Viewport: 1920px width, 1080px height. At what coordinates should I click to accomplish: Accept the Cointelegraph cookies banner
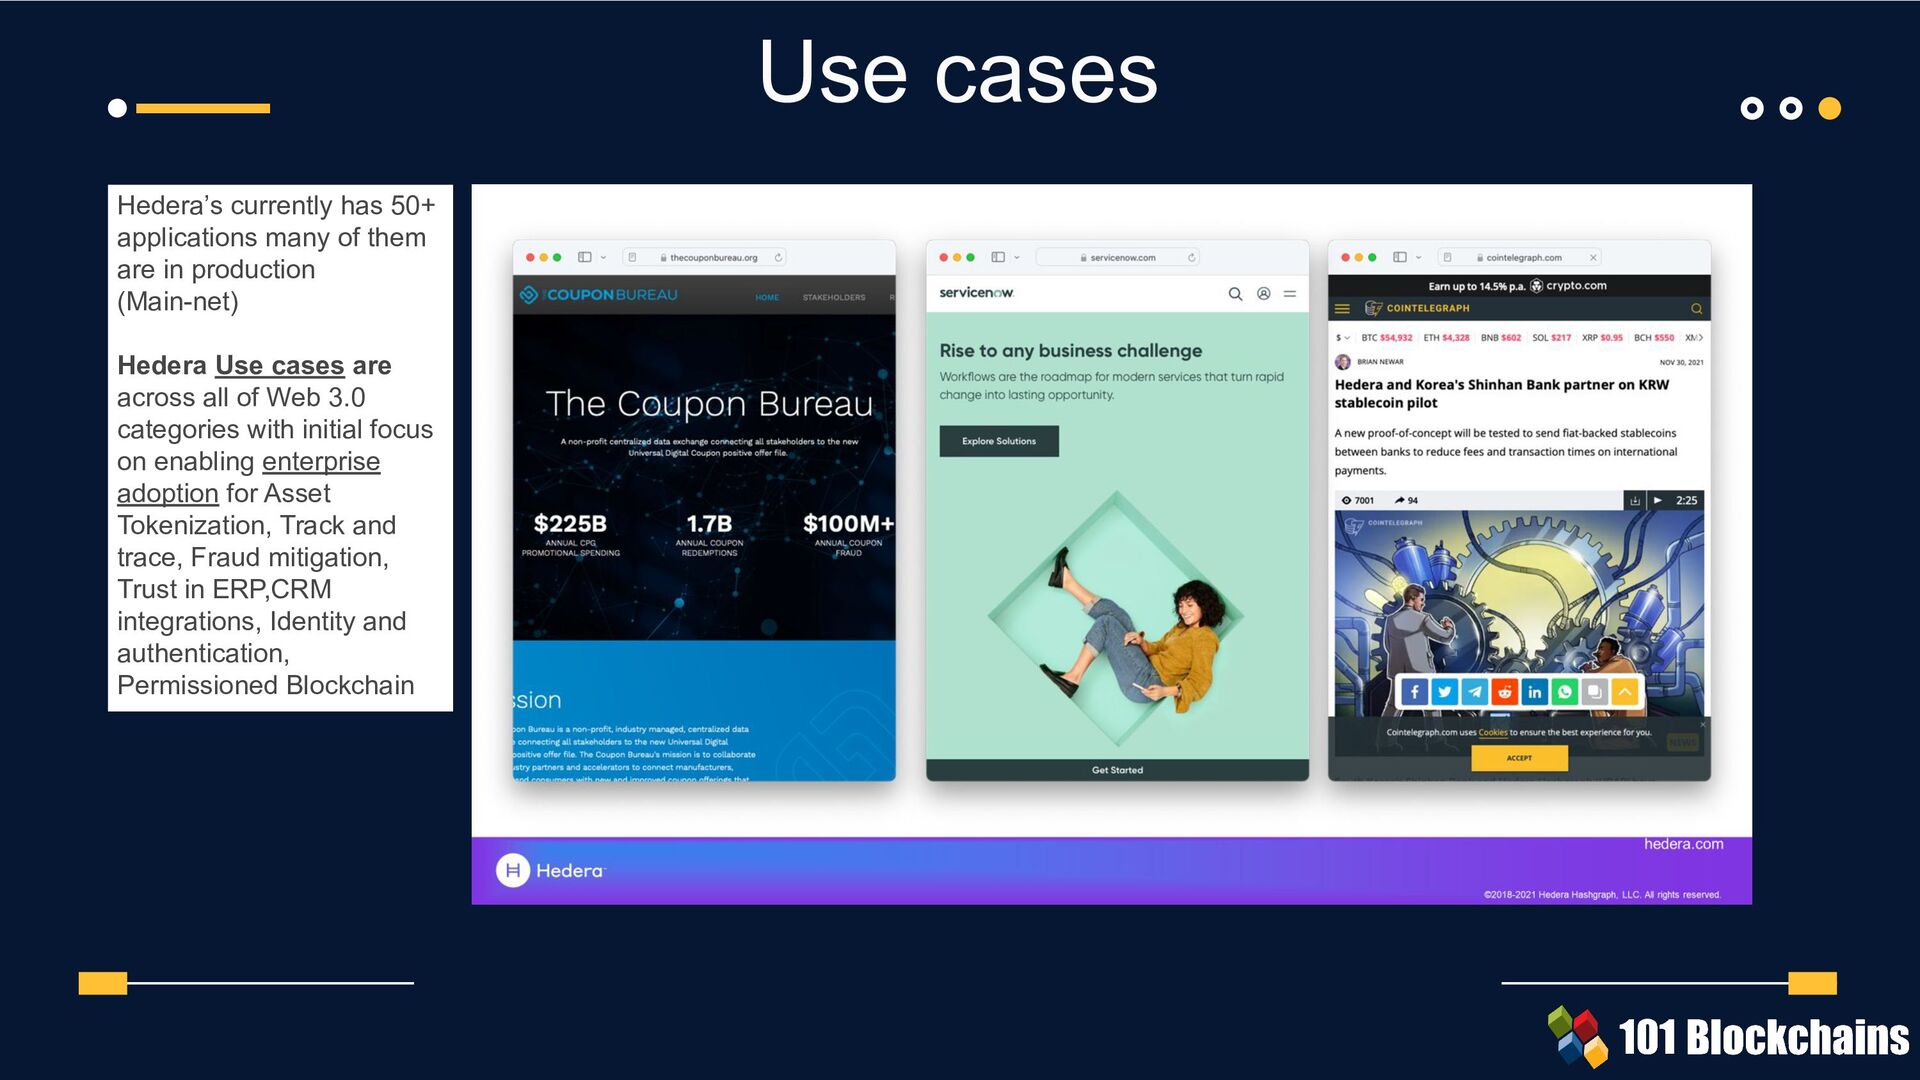(1518, 758)
